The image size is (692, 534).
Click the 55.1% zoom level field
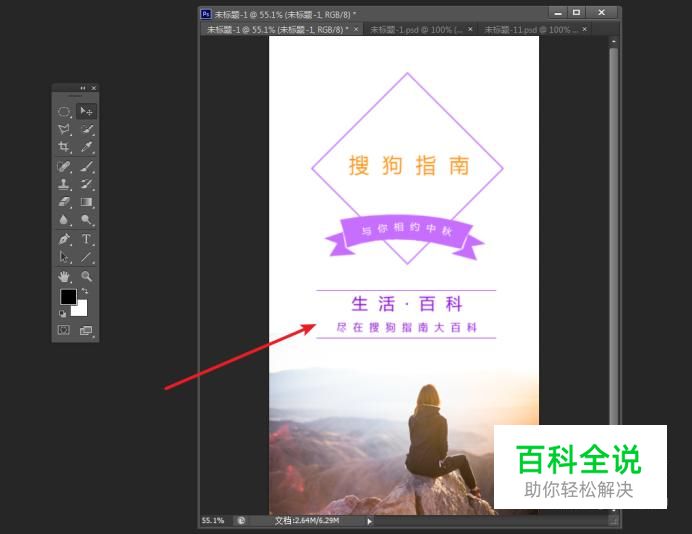pos(213,521)
